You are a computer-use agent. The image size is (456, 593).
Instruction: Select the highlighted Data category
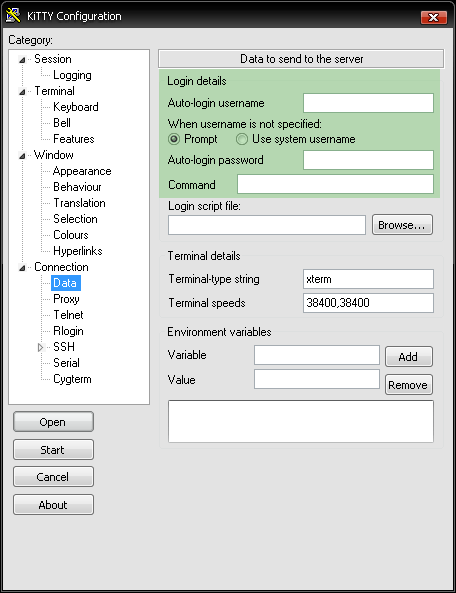[x=66, y=283]
